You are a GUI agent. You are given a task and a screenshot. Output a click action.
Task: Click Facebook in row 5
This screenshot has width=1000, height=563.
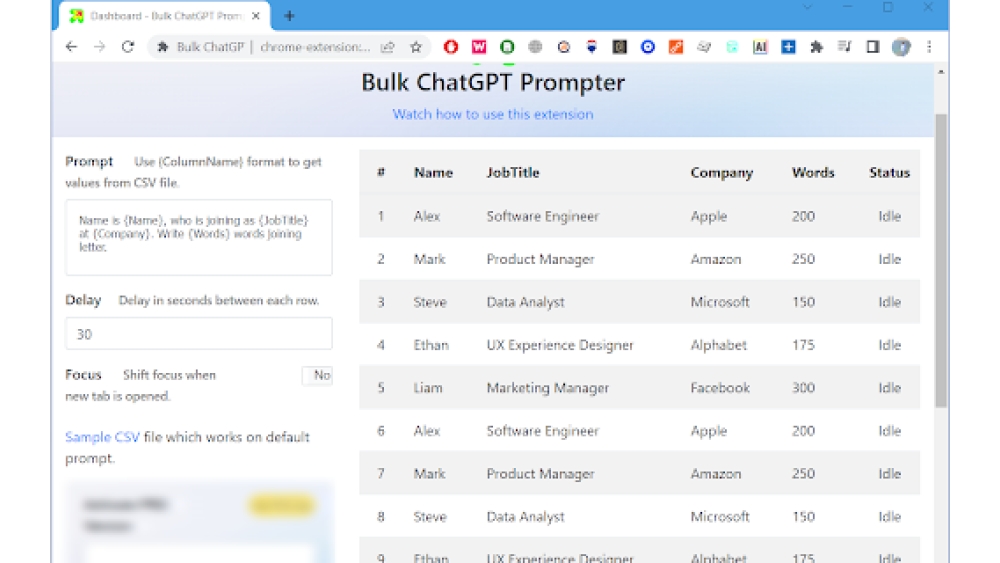pos(719,388)
